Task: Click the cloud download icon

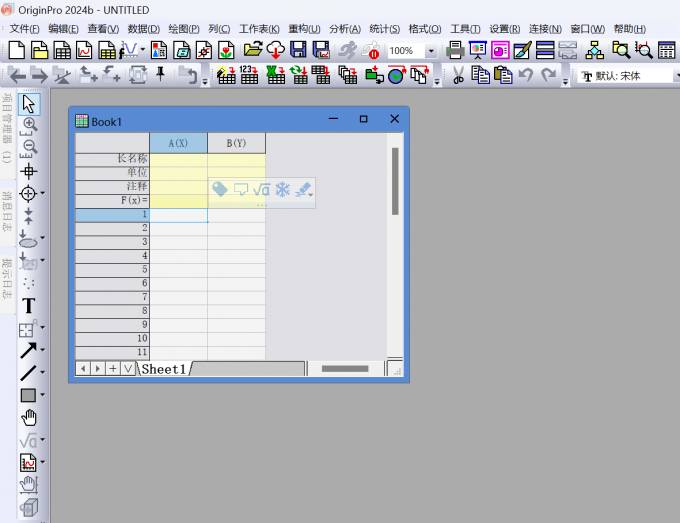Action: pyautogui.click(x=276, y=50)
